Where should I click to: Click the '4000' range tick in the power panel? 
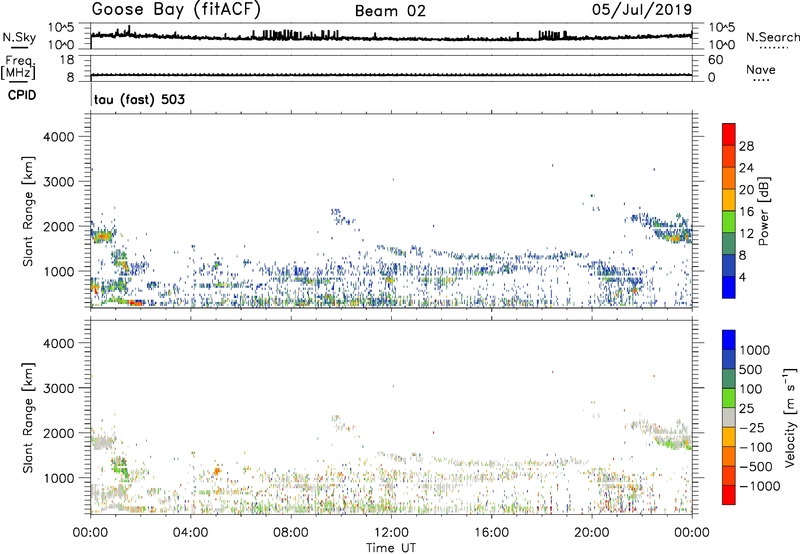click(59, 137)
